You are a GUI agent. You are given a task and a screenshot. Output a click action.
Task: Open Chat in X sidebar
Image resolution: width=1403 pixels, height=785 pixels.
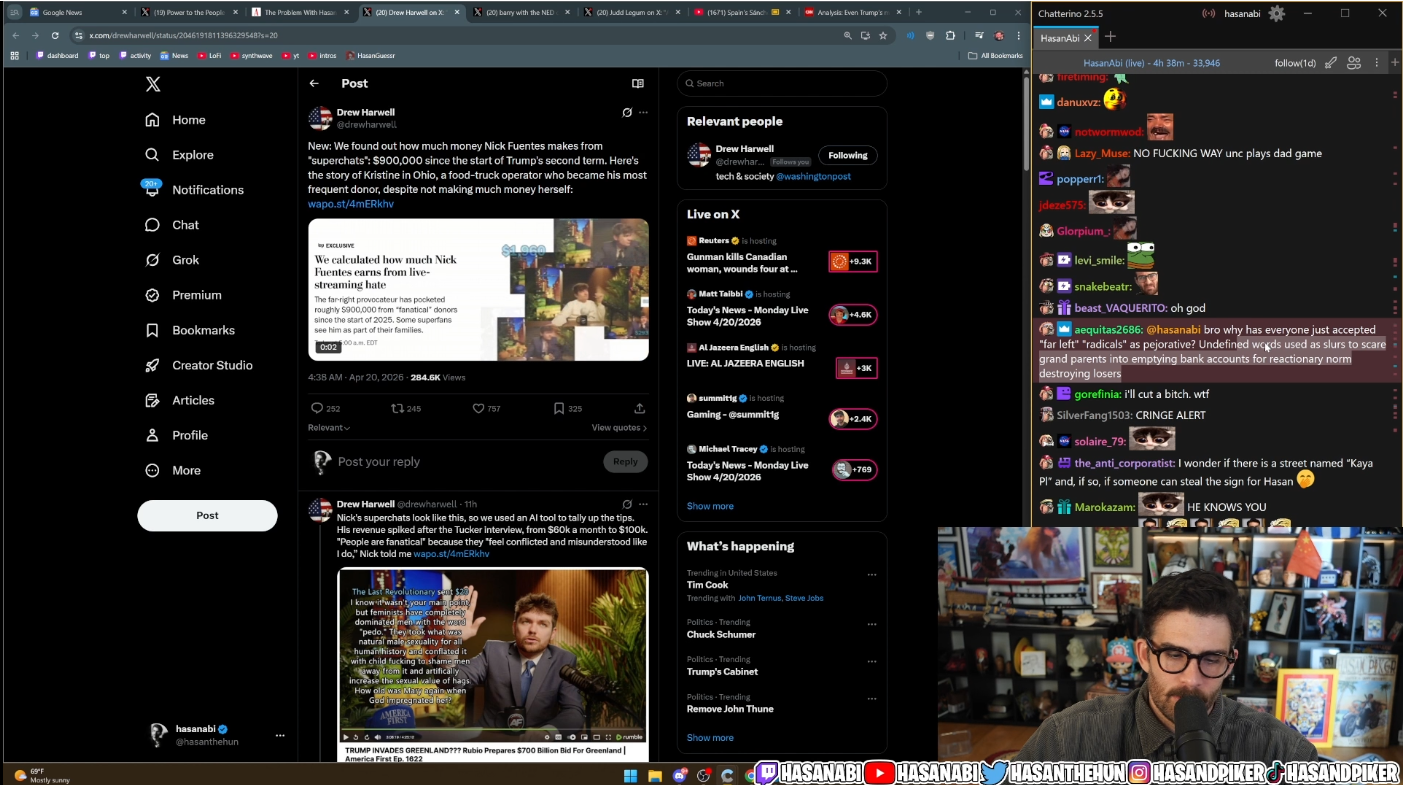tap(172, 225)
